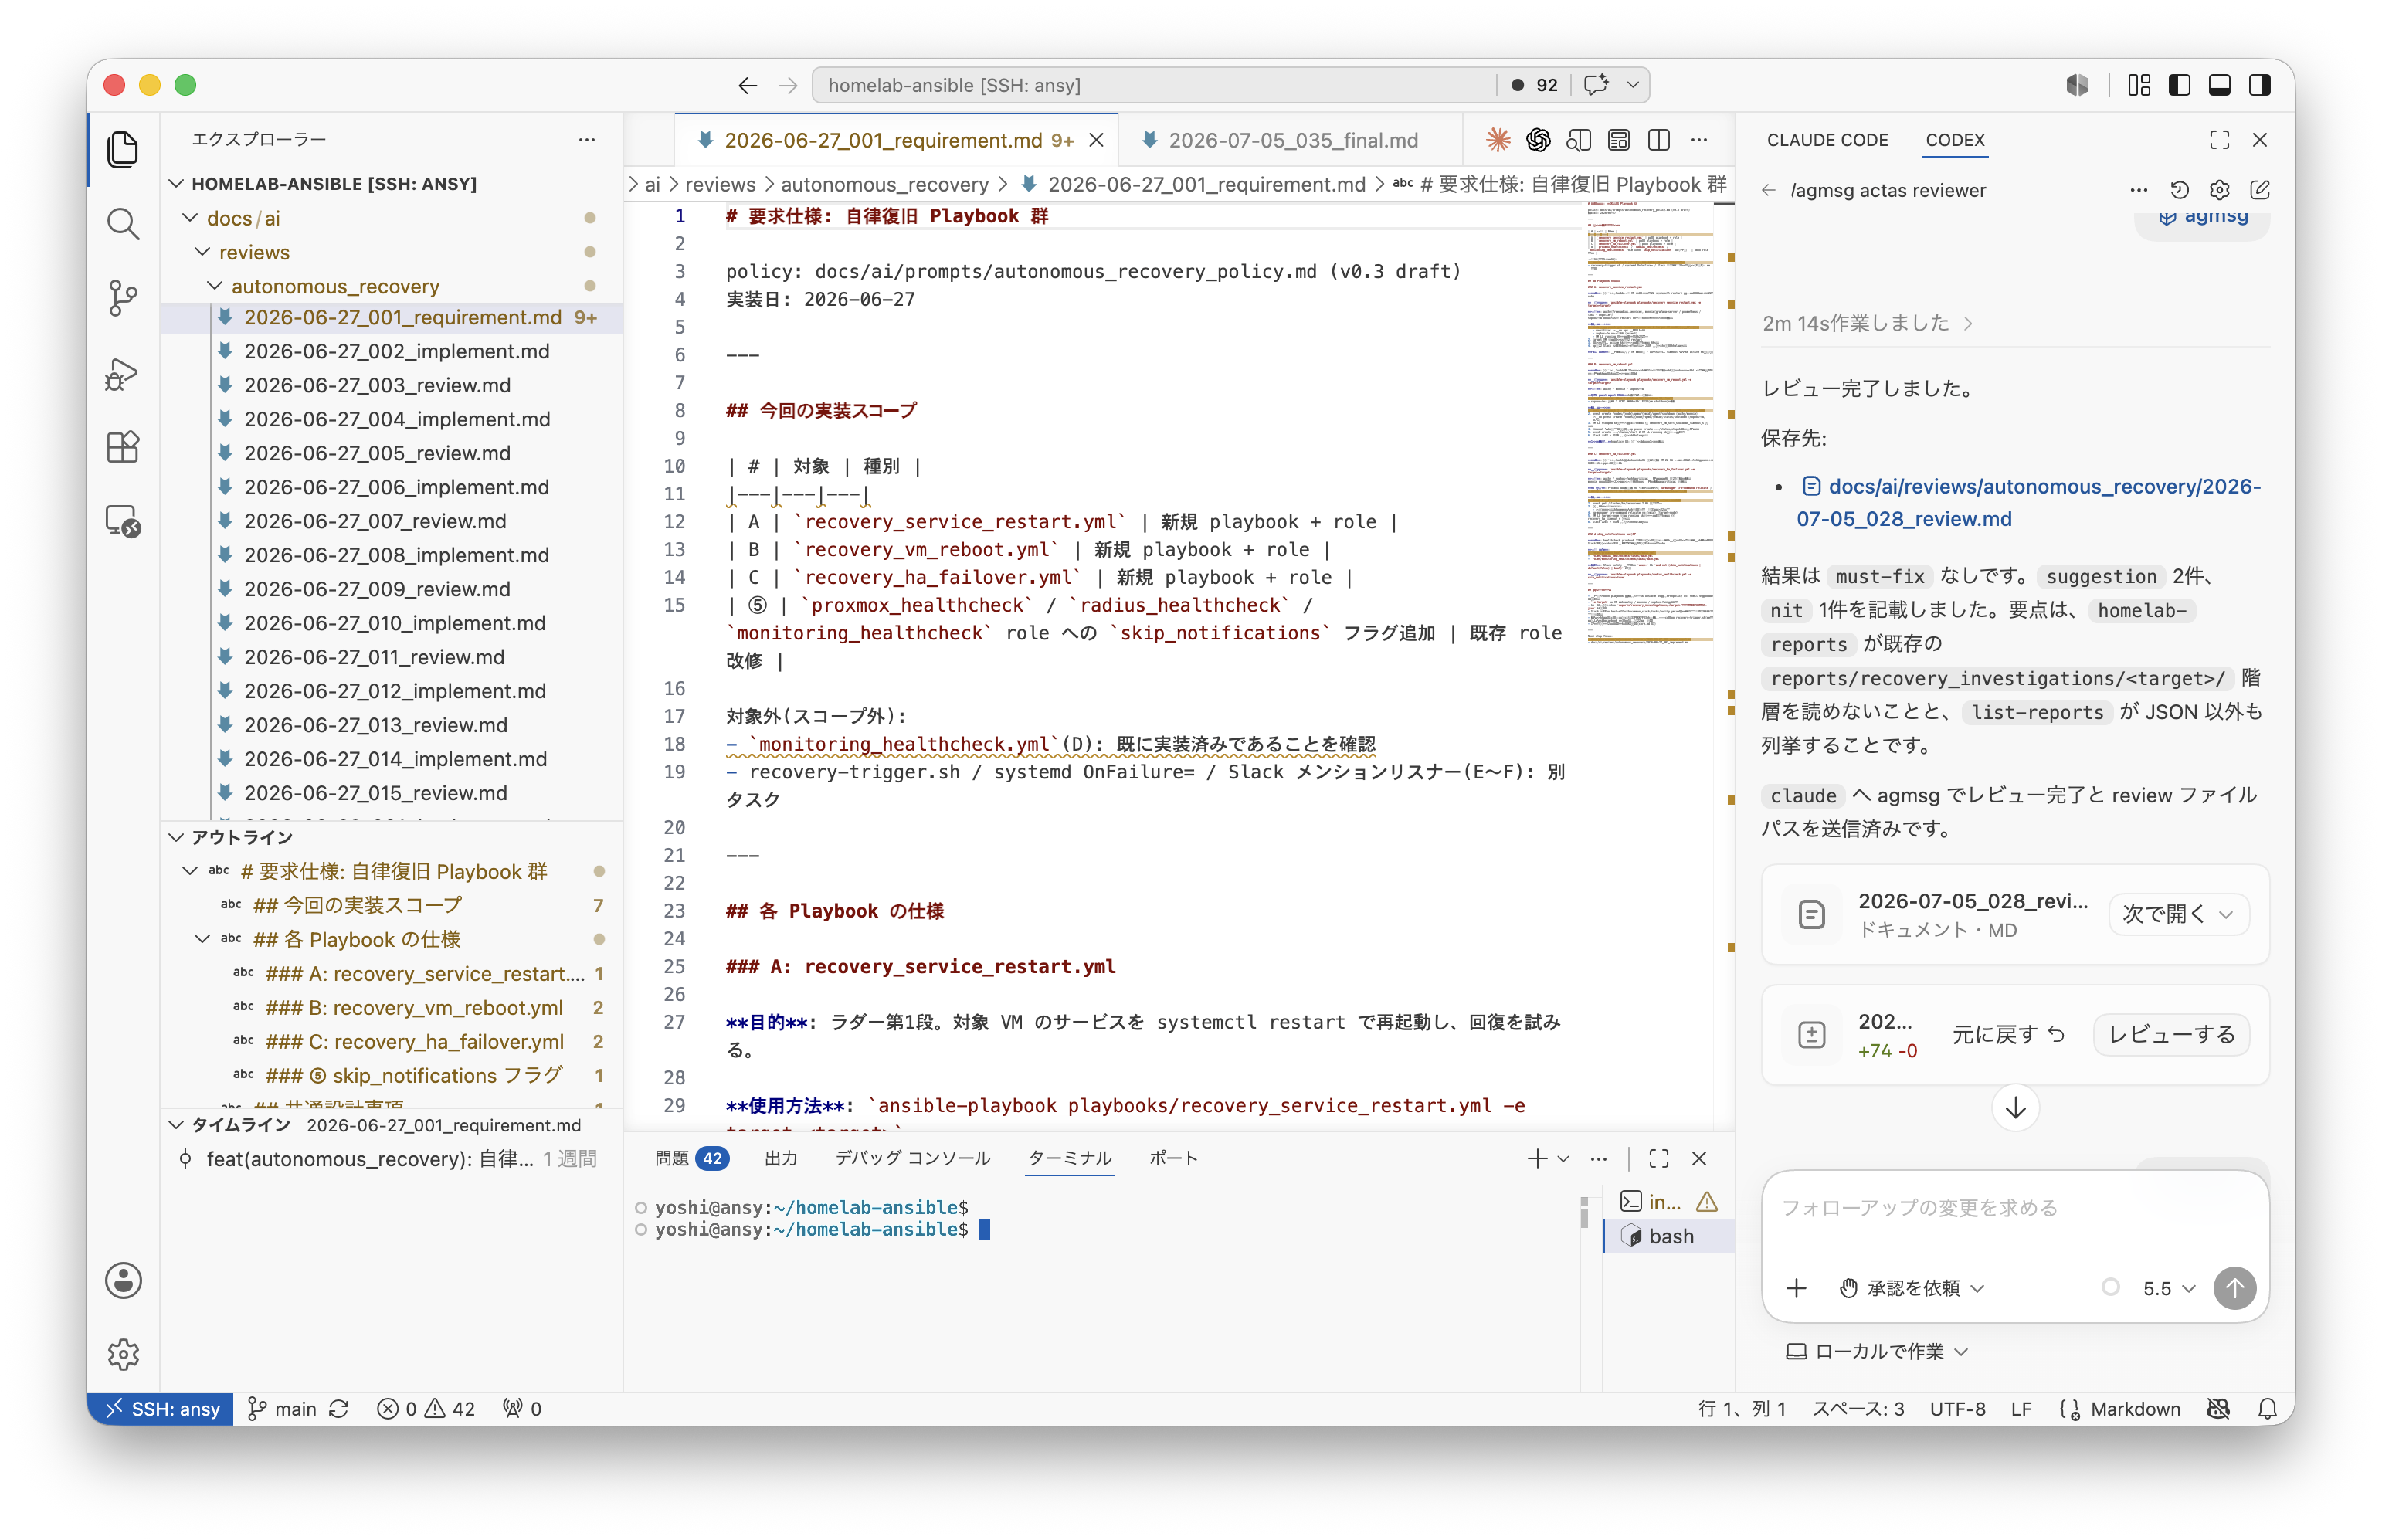Open Customize Layout in the title bar

tap(2138, 85)
